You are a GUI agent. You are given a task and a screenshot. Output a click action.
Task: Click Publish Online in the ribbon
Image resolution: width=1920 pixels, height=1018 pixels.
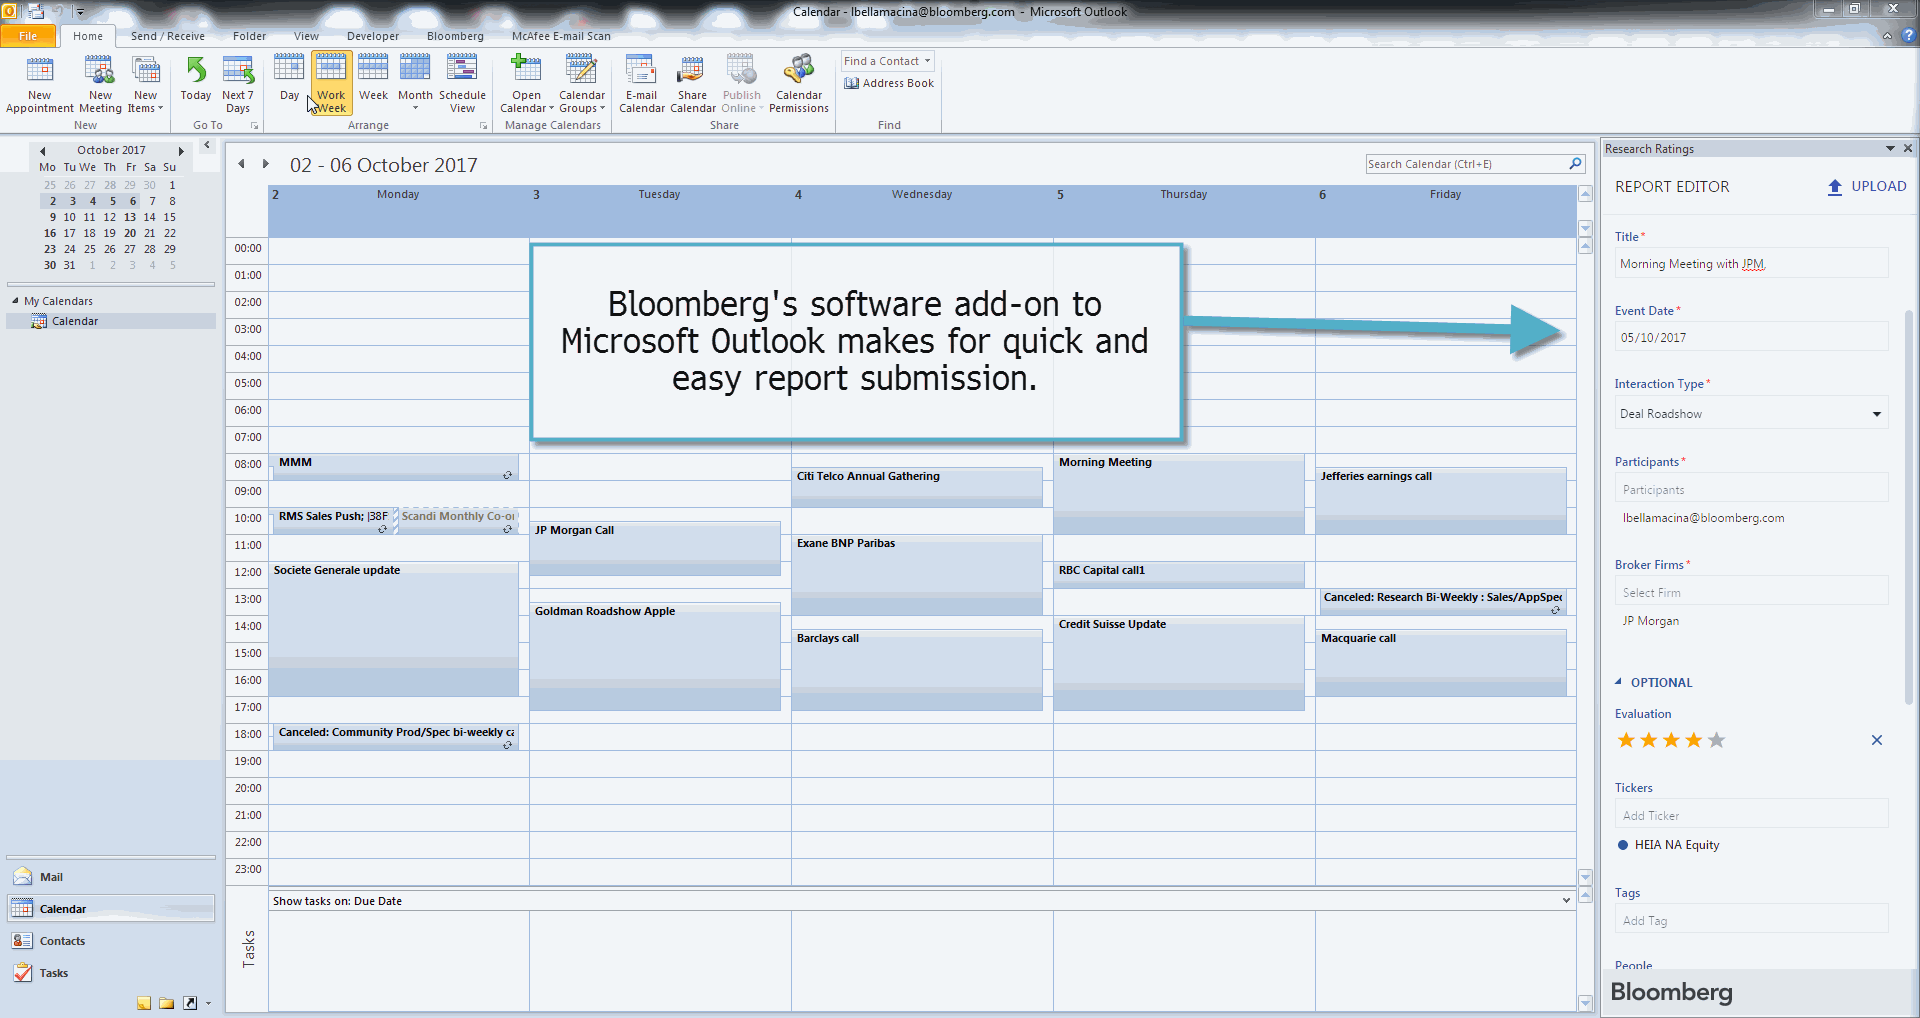click(741, 84)
